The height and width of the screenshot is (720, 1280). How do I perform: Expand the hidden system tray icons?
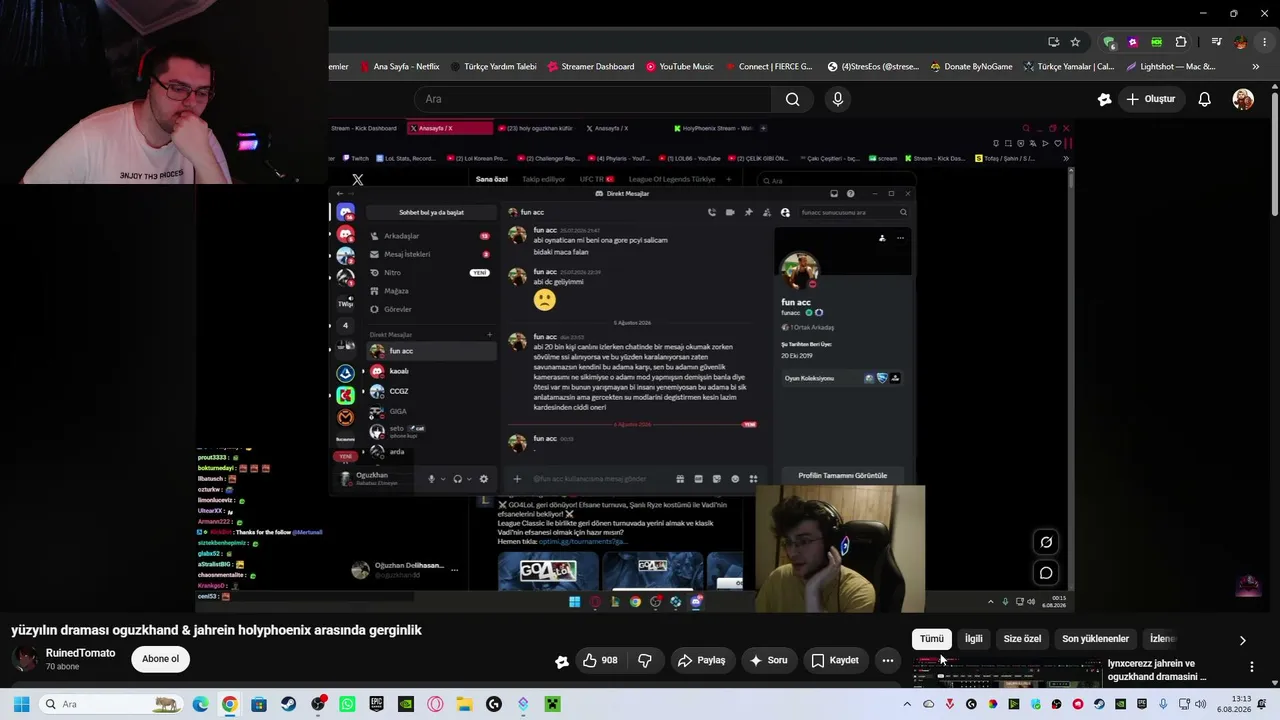coord(907,704)
